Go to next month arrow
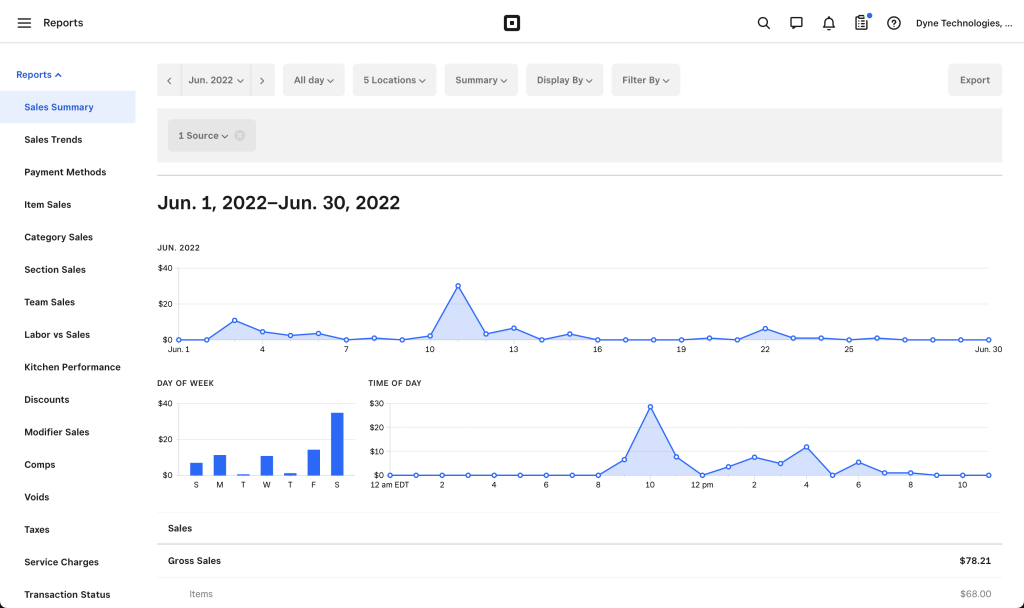 [x=262, y=80]
